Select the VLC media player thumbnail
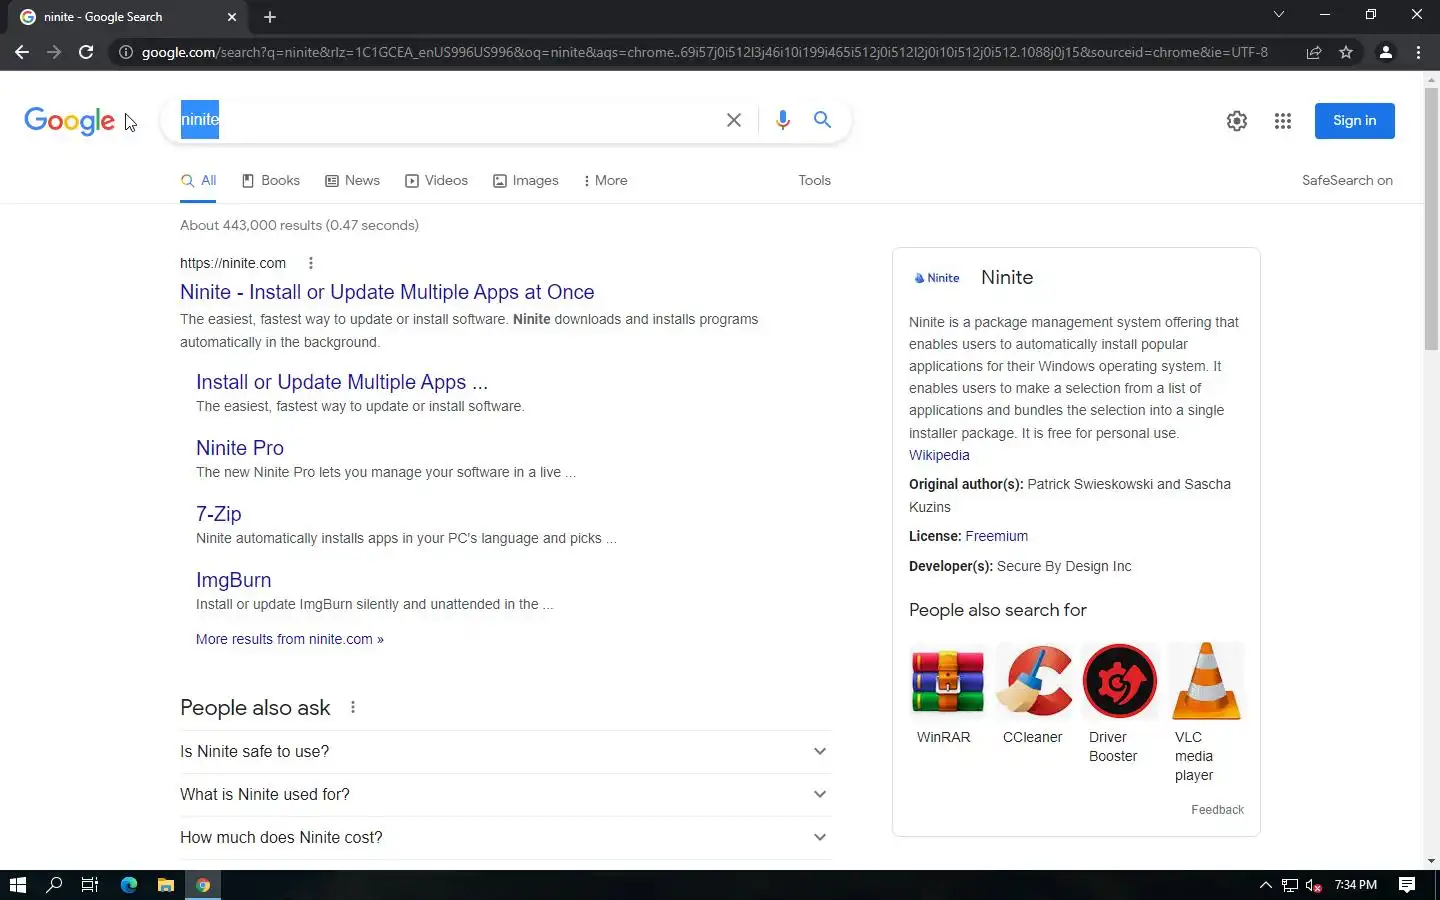The width and height of the screenshot is (1440, 900). click(1206, 681)
